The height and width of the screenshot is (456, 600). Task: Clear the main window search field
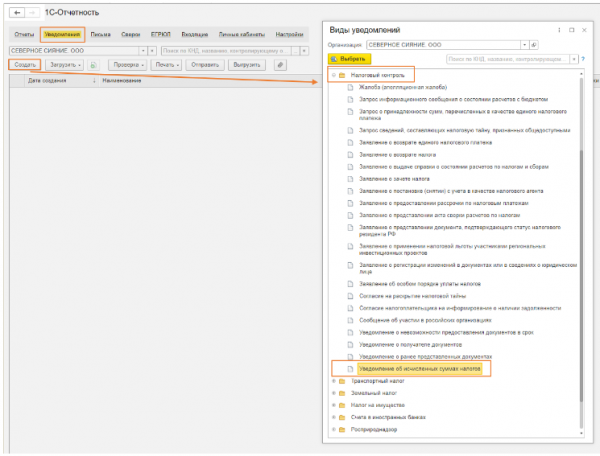304,50
